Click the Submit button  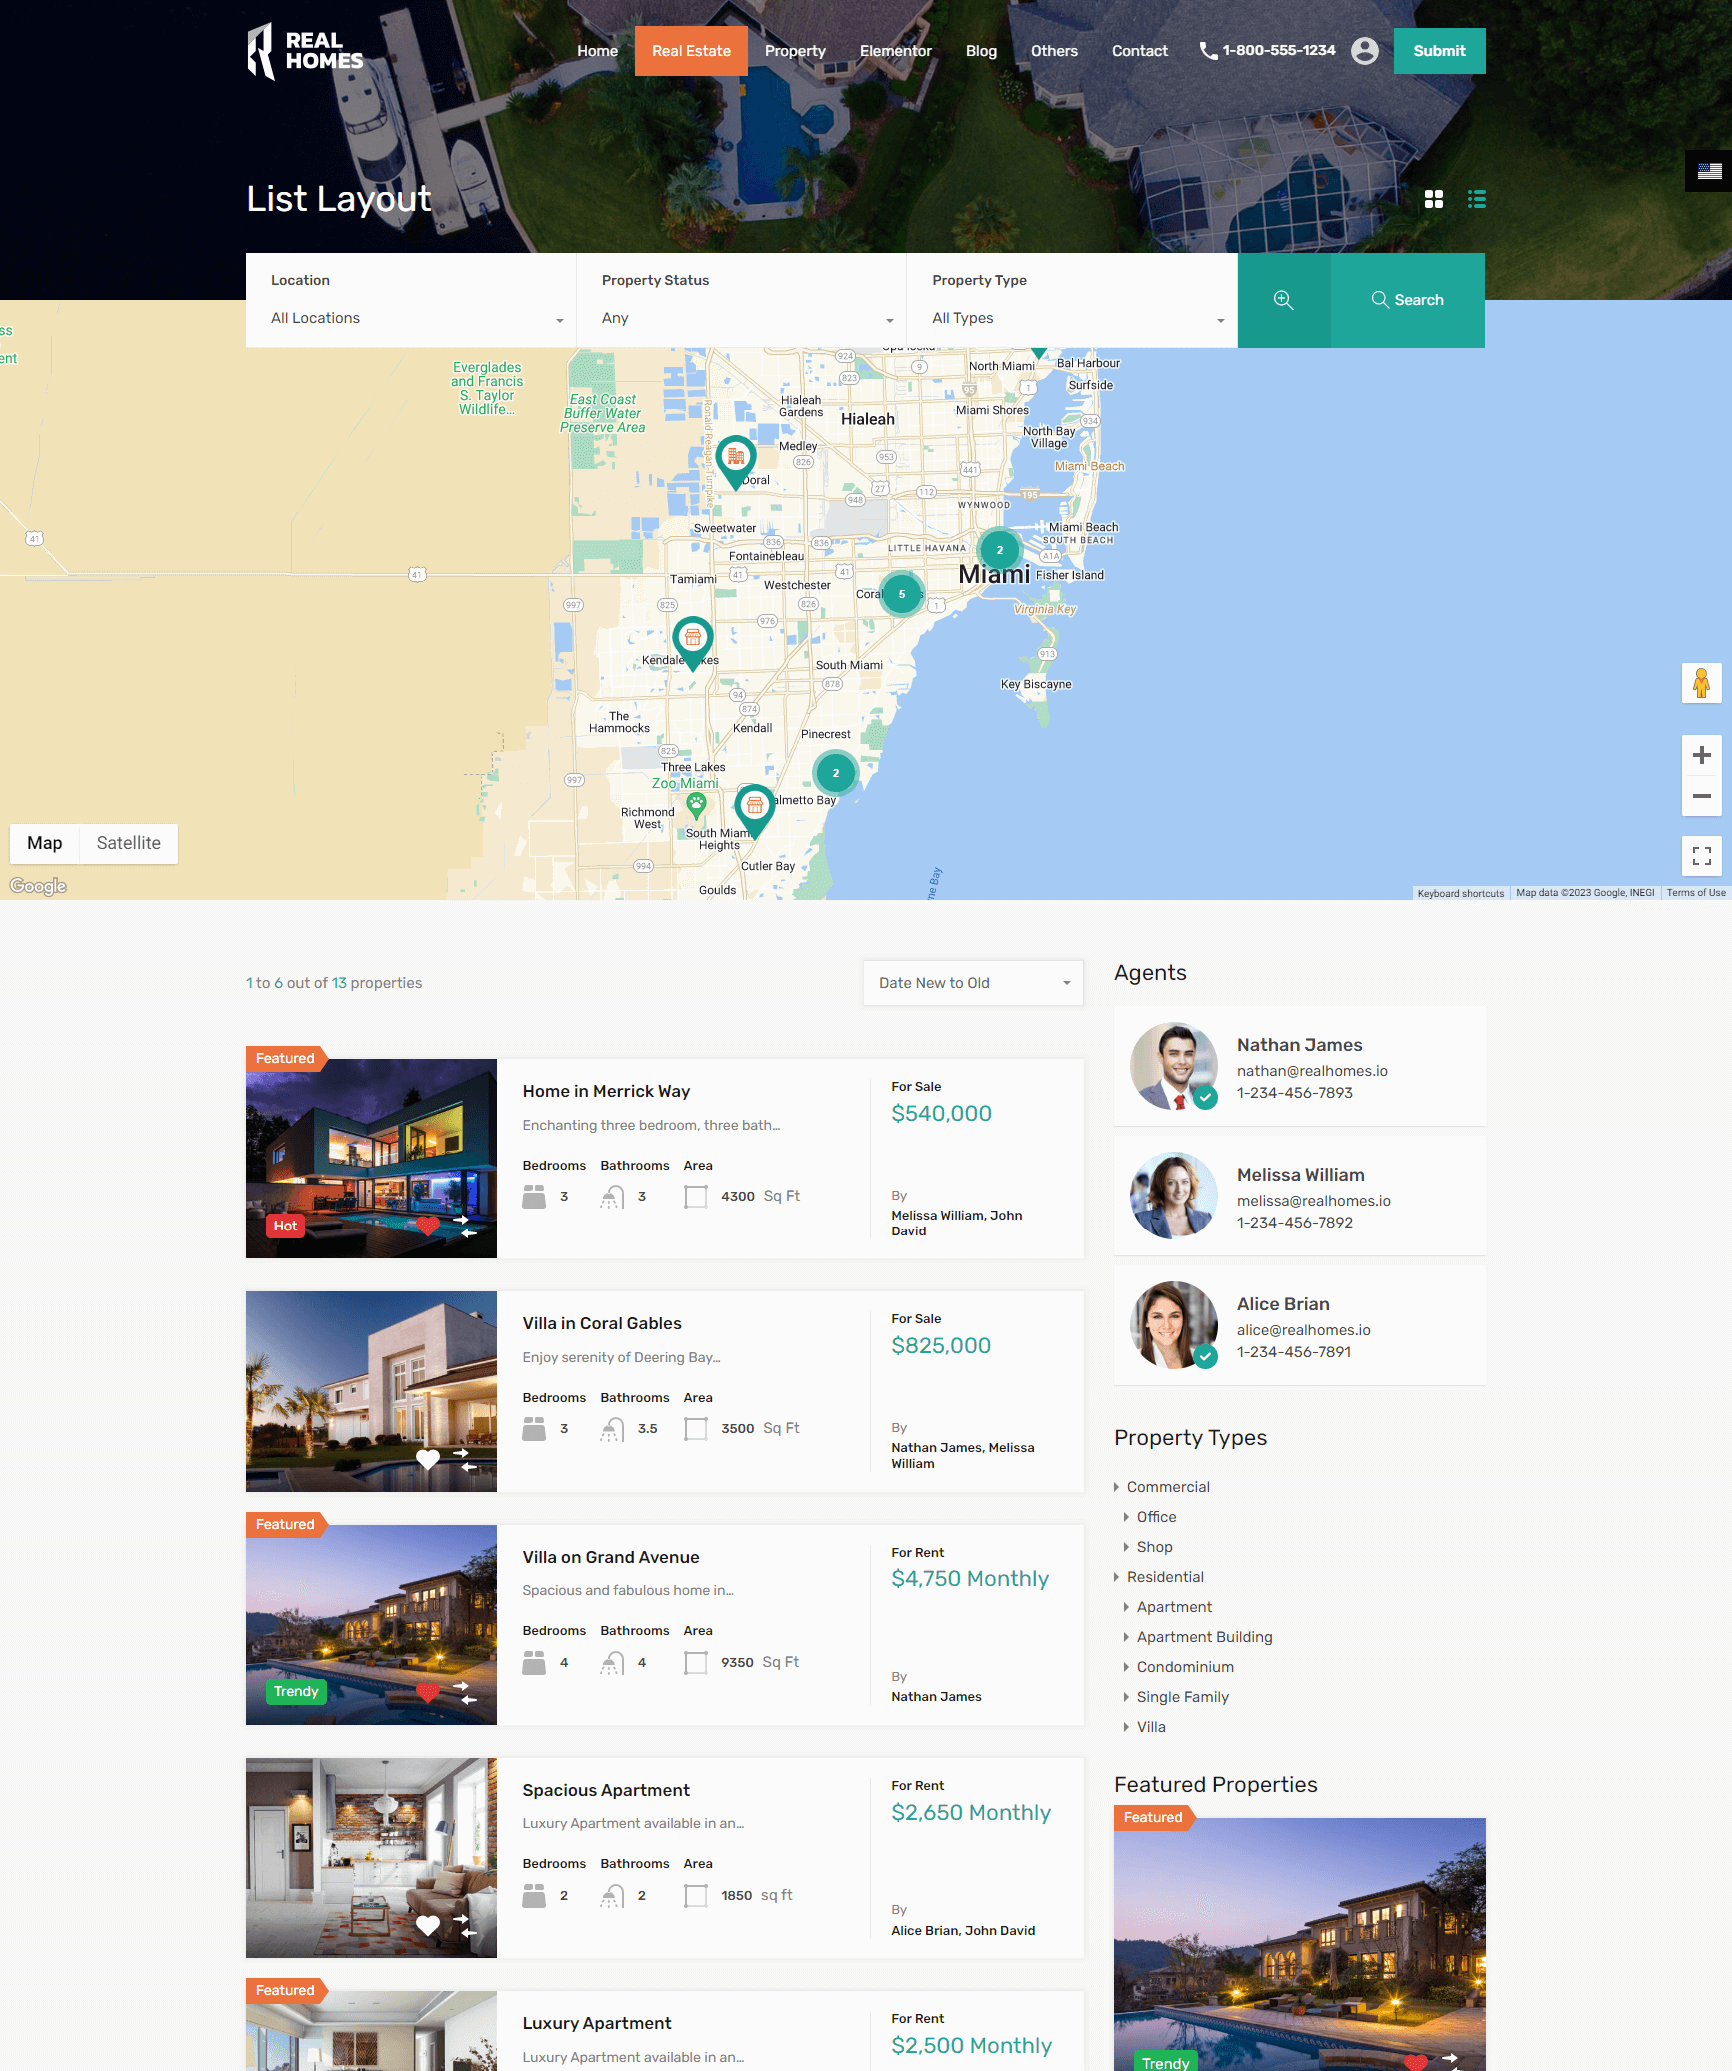1439,51
